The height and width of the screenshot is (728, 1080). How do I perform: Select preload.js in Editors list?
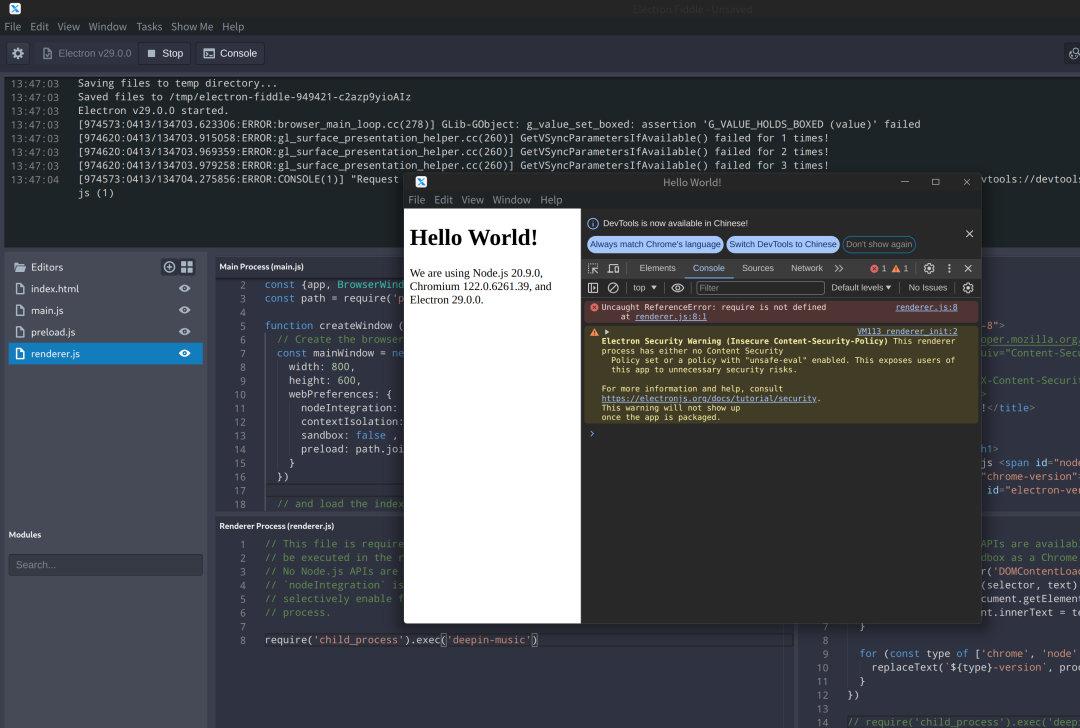[105, 331]
